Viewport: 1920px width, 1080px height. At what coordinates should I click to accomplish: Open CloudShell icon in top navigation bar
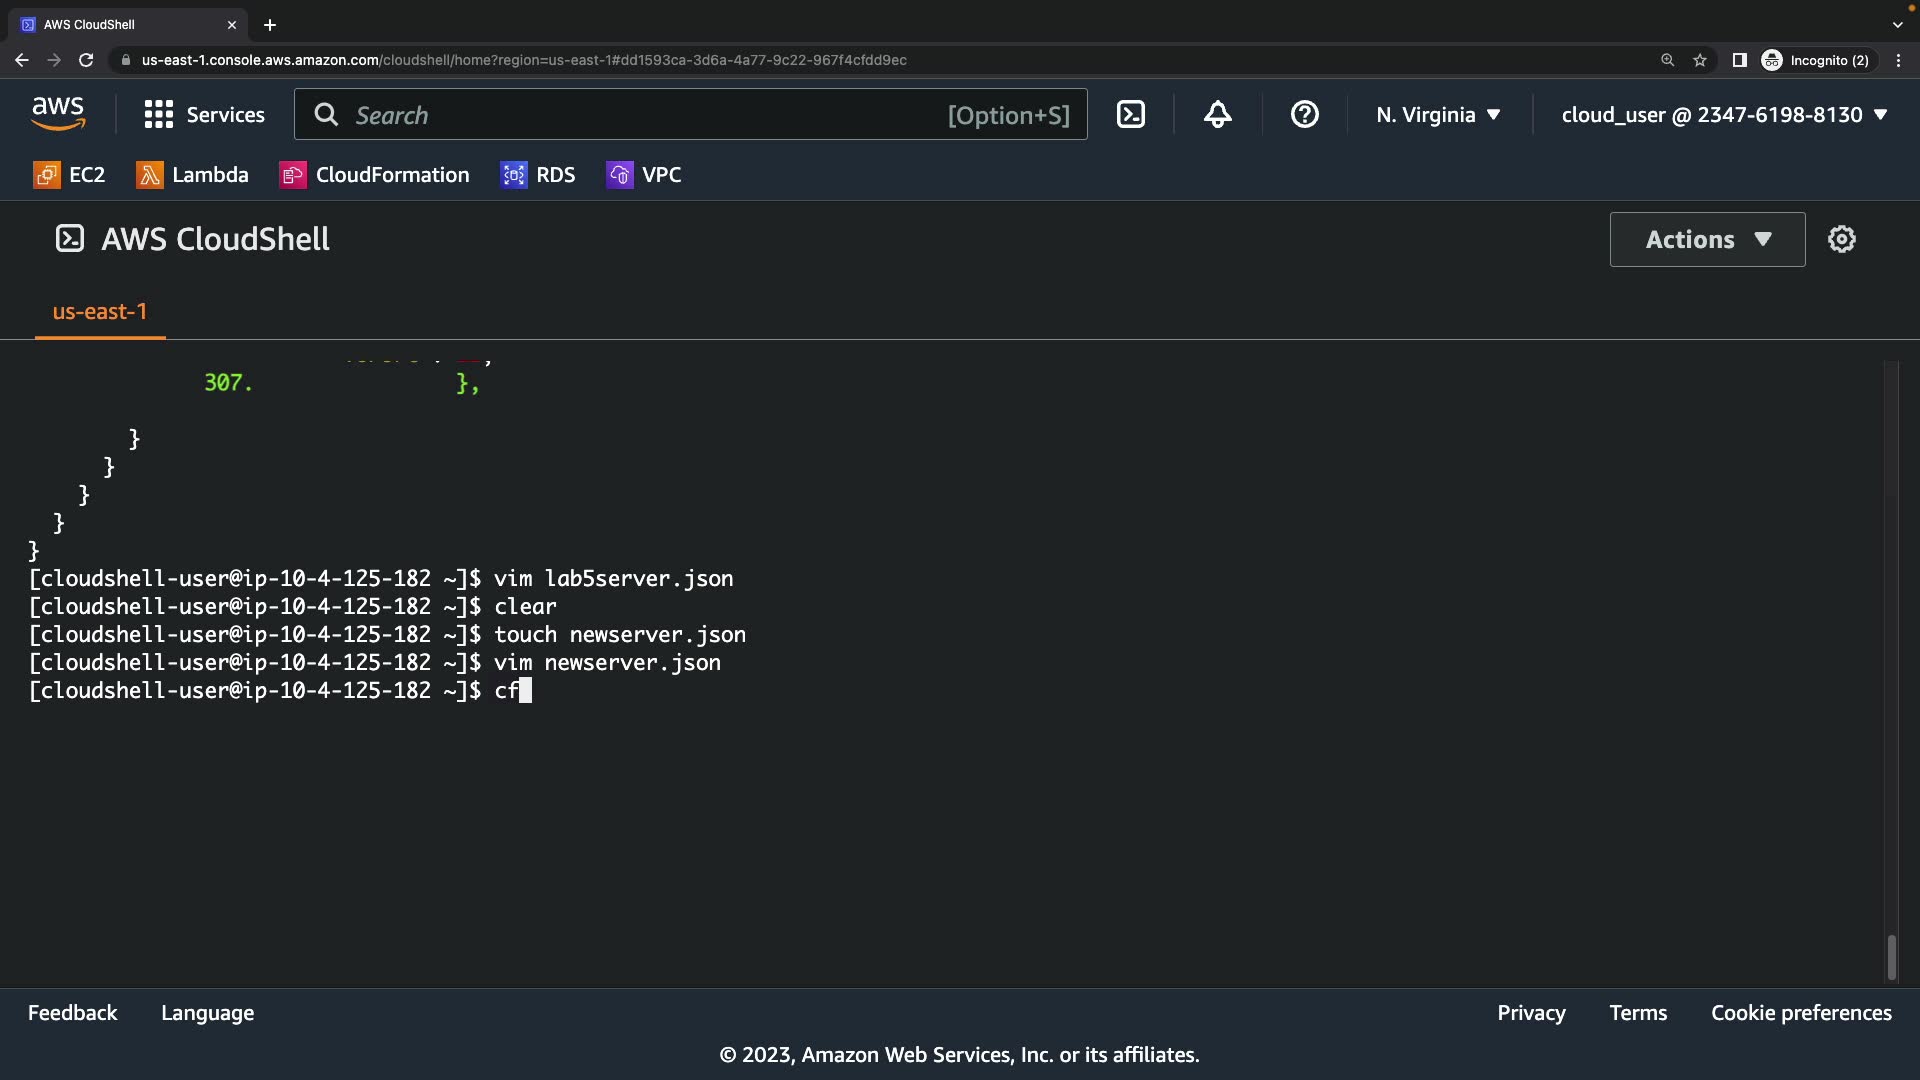1130,115
